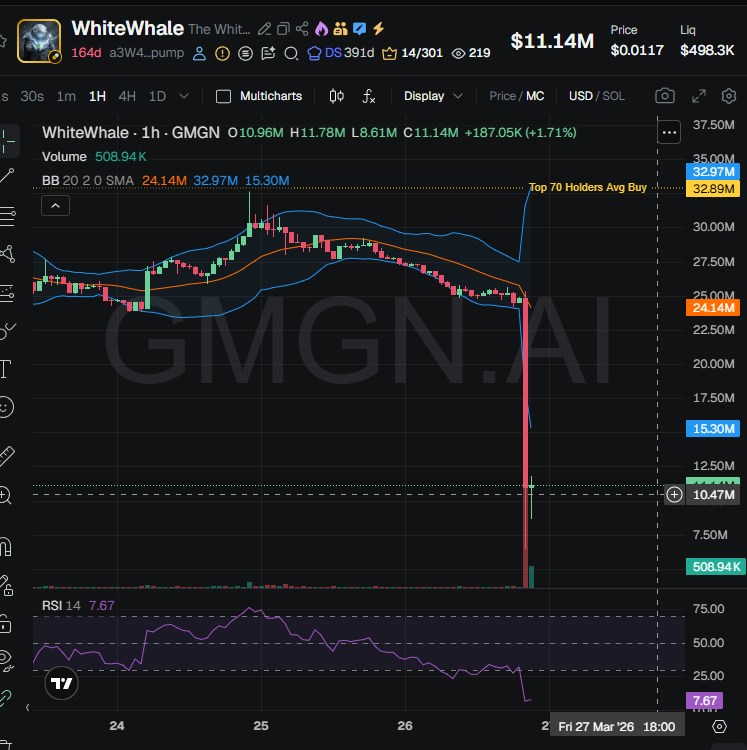Select the 4H timeframe

[127, 96]
